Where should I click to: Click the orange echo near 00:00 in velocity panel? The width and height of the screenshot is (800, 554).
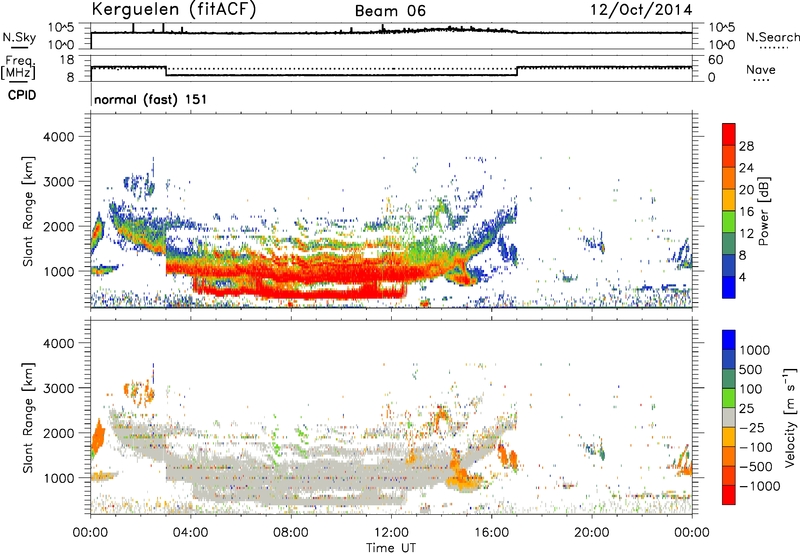(98, 438)
